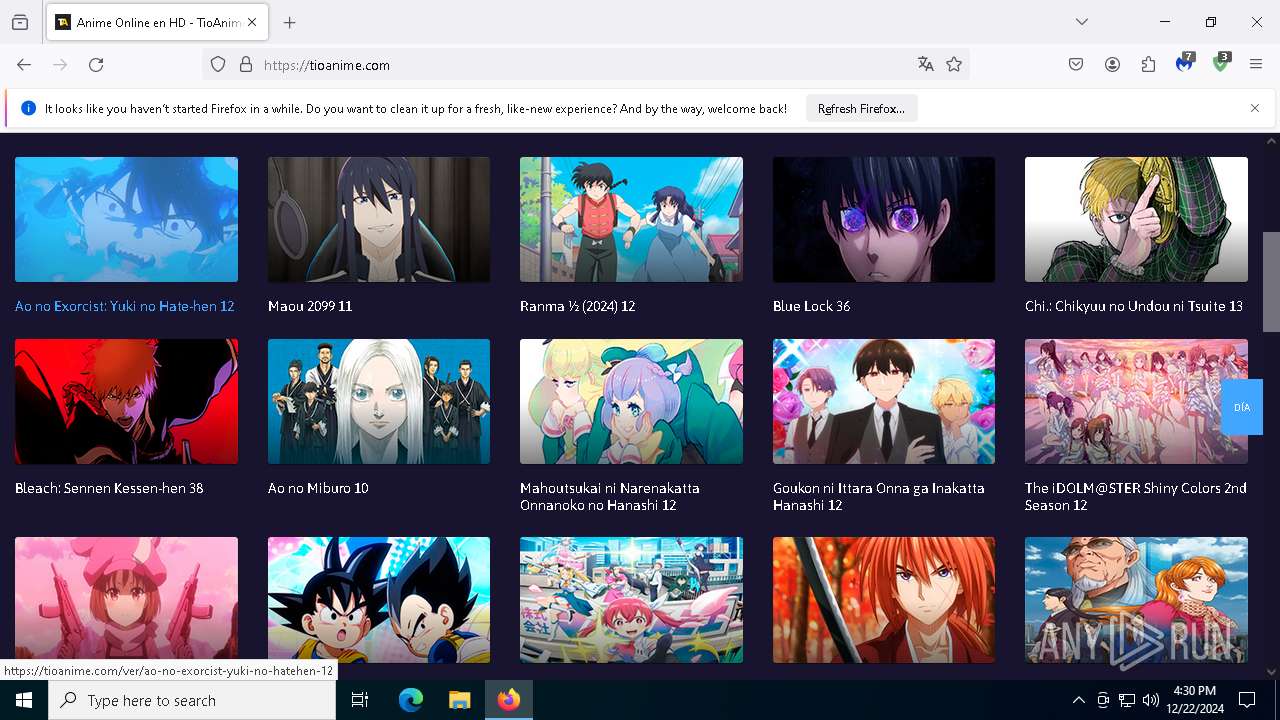This screenshot has height=720, width=1280.
Task: Click the red-haired swordsman thumbnail
Action: point(884,598)
